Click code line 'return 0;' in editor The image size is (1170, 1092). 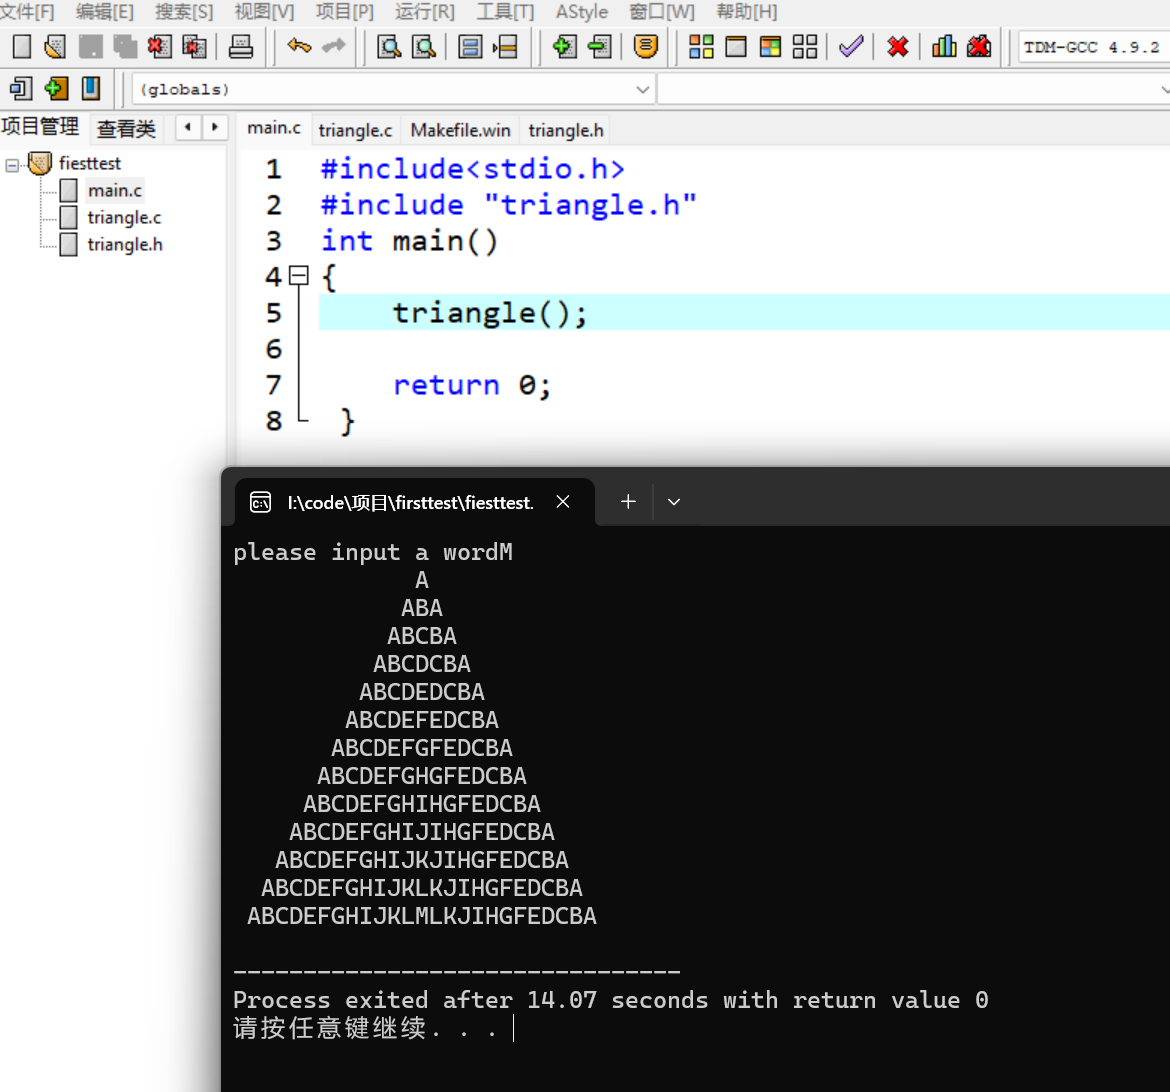(x=472, y=385)
